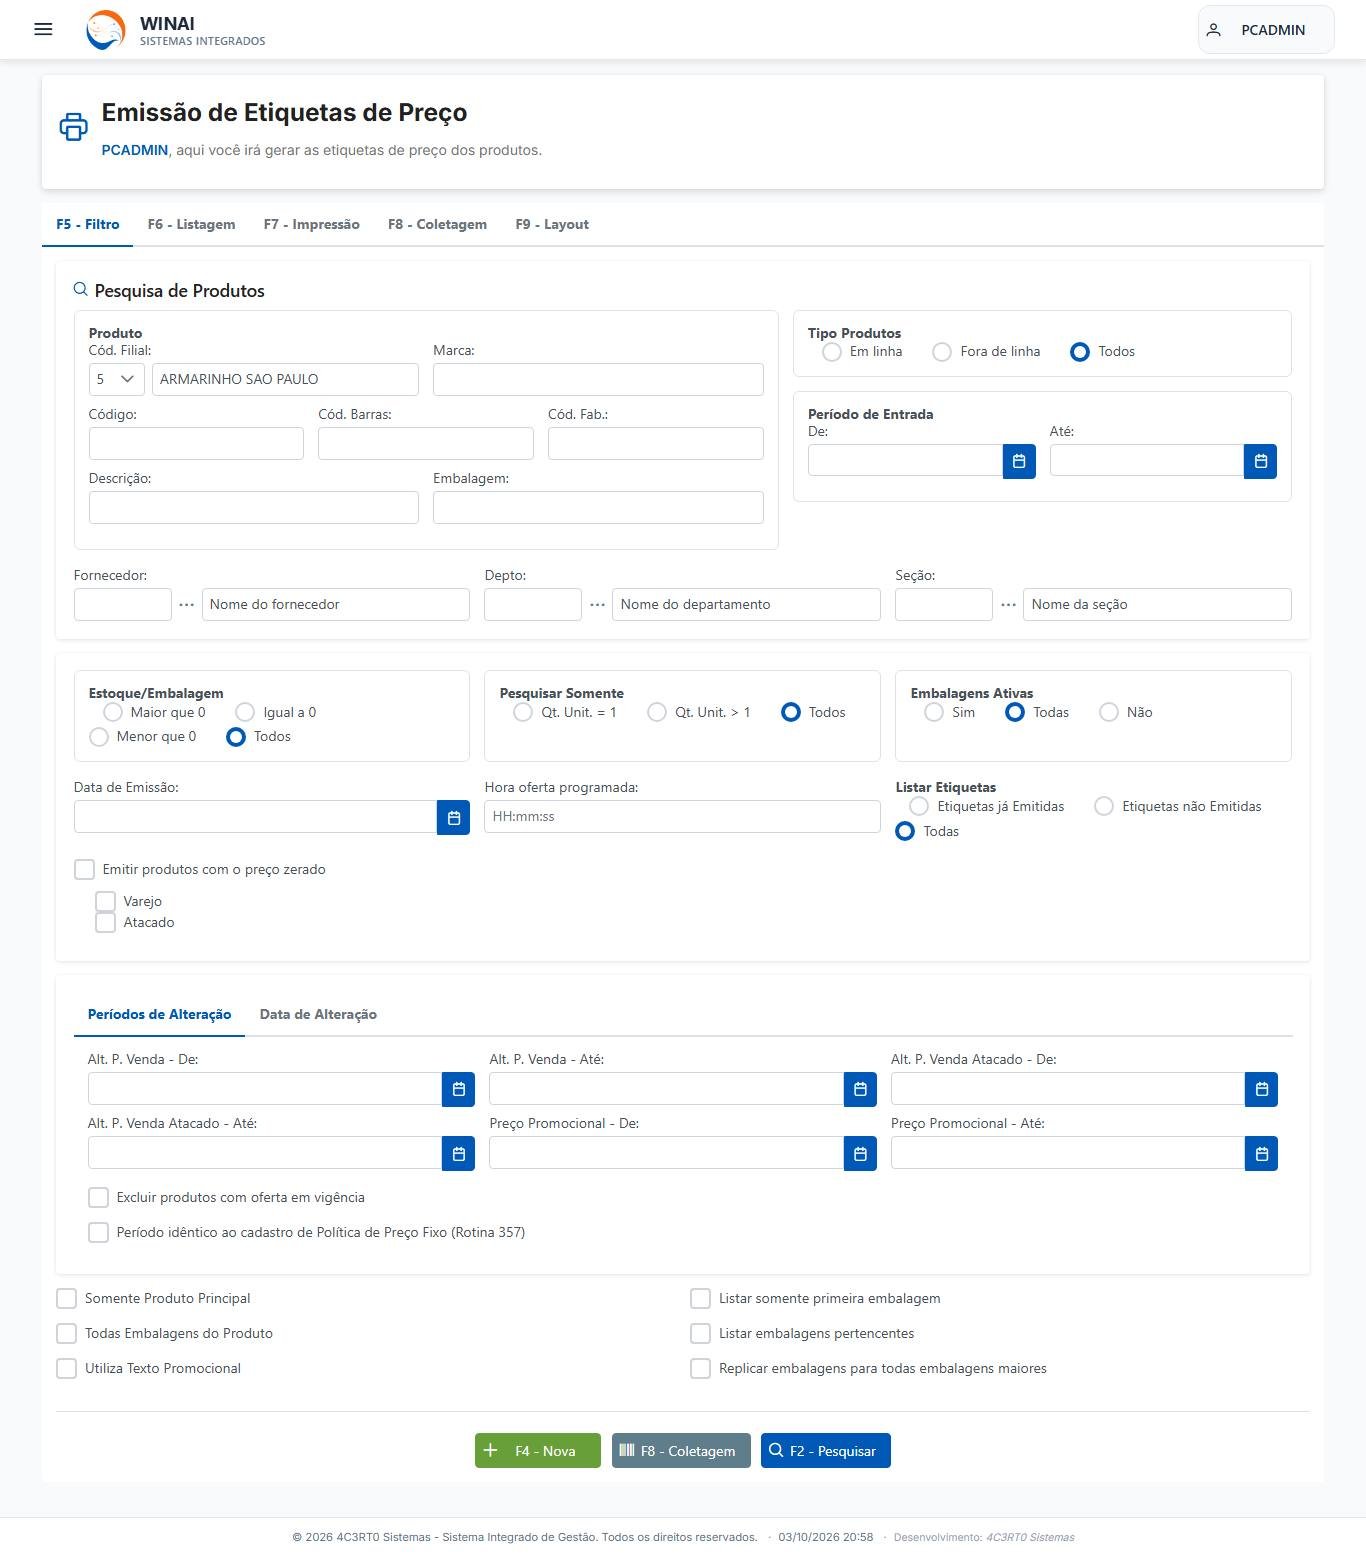This screenshot has width=1366, height=1559.
Task: Focus the Cód. Barras field
Action: pos(426,443)
